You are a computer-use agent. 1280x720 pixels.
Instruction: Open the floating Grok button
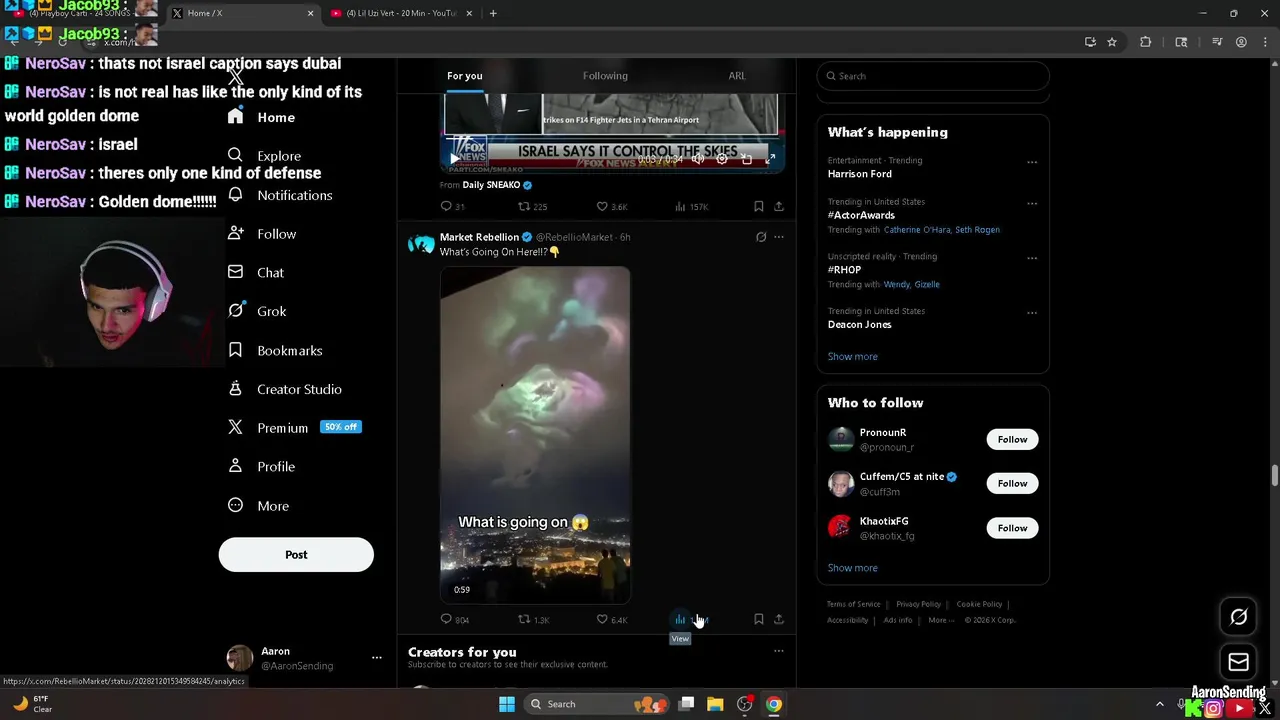click(1238, 617)
